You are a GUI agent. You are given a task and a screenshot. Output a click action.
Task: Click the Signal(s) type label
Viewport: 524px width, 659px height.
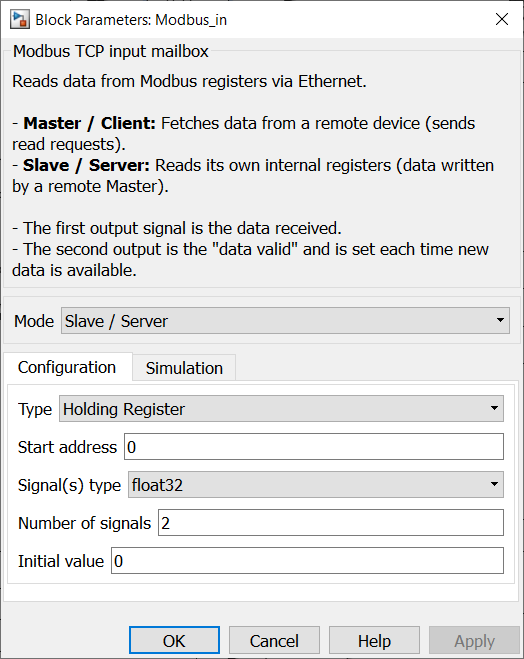pyautogui.click(x=69, y=485)
